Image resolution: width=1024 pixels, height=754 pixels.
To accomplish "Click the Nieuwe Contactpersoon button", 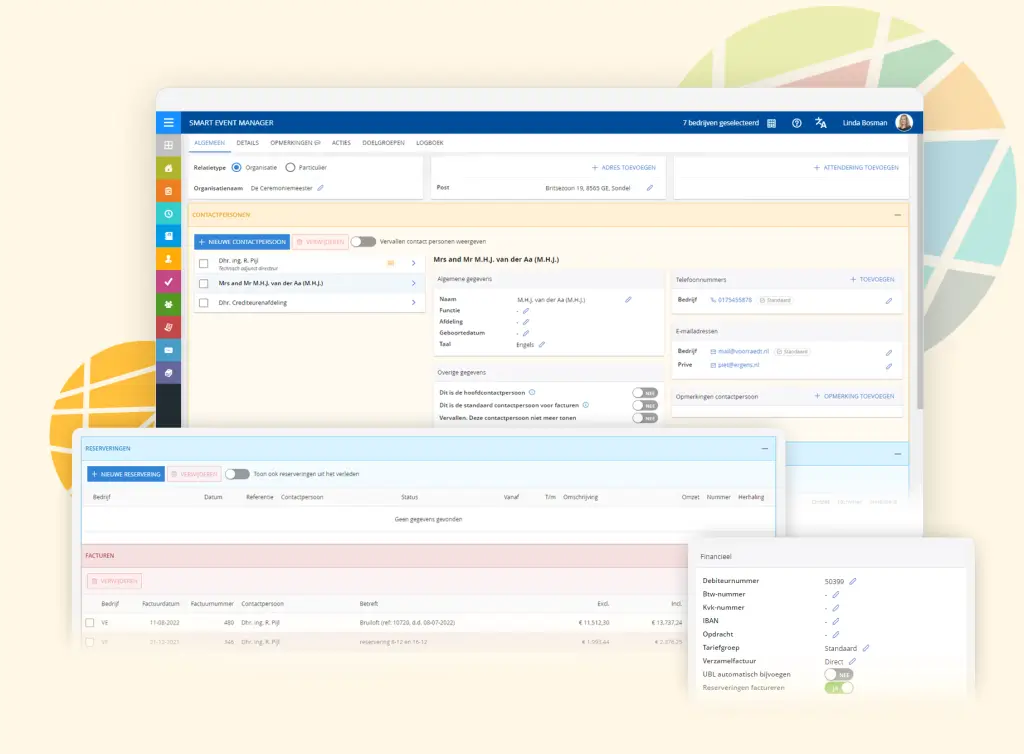I will click(x=242, y=242).
